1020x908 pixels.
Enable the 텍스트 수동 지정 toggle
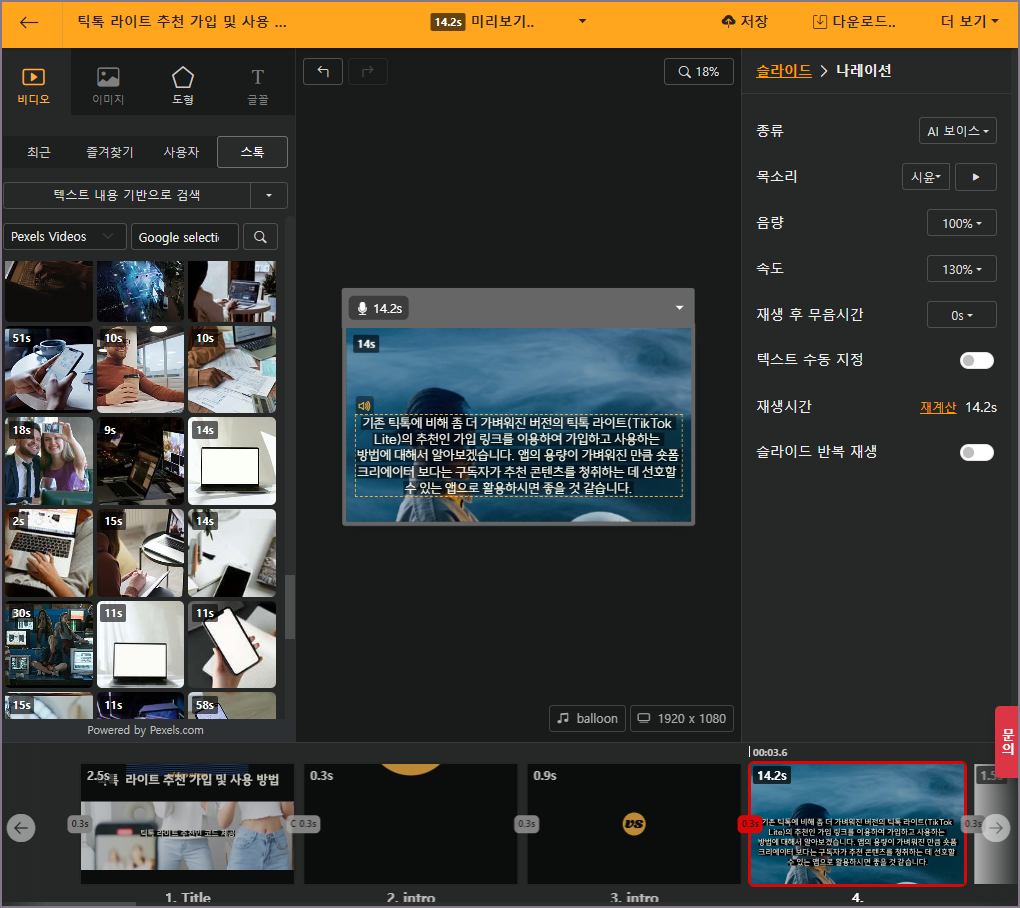point(976,360)
